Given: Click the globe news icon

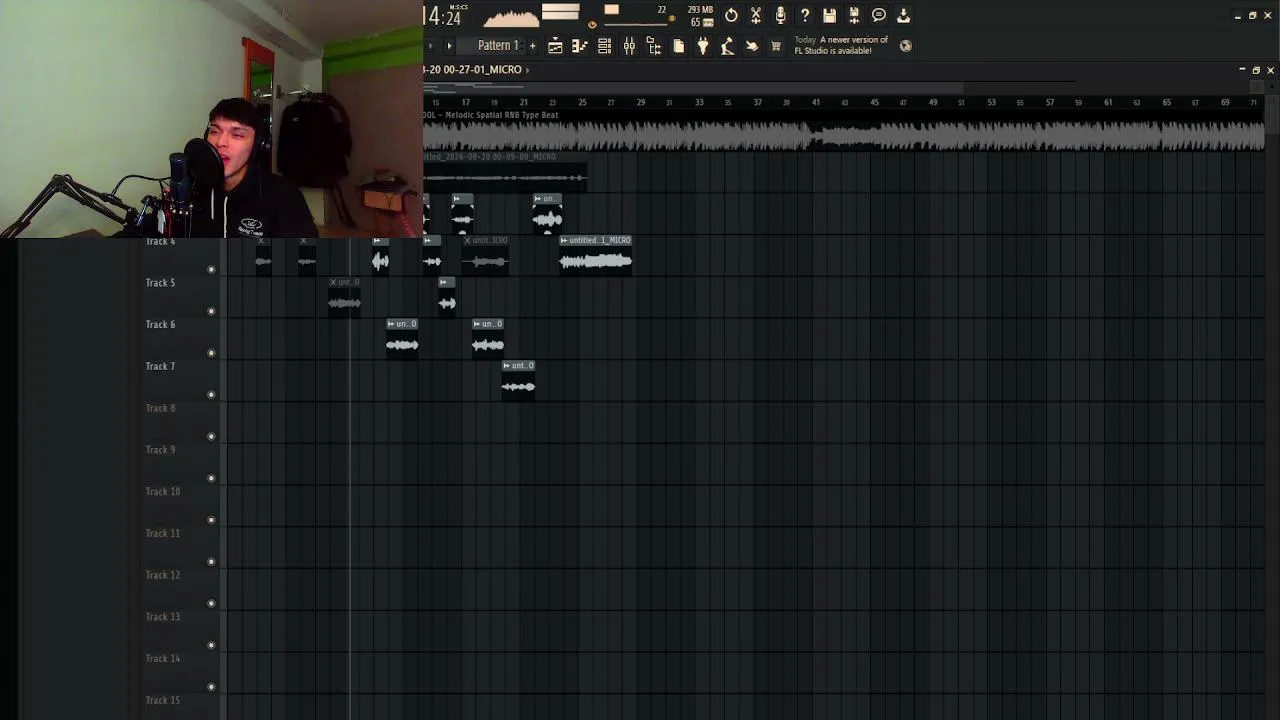Looking at the screenshot, I should point(905,46).
